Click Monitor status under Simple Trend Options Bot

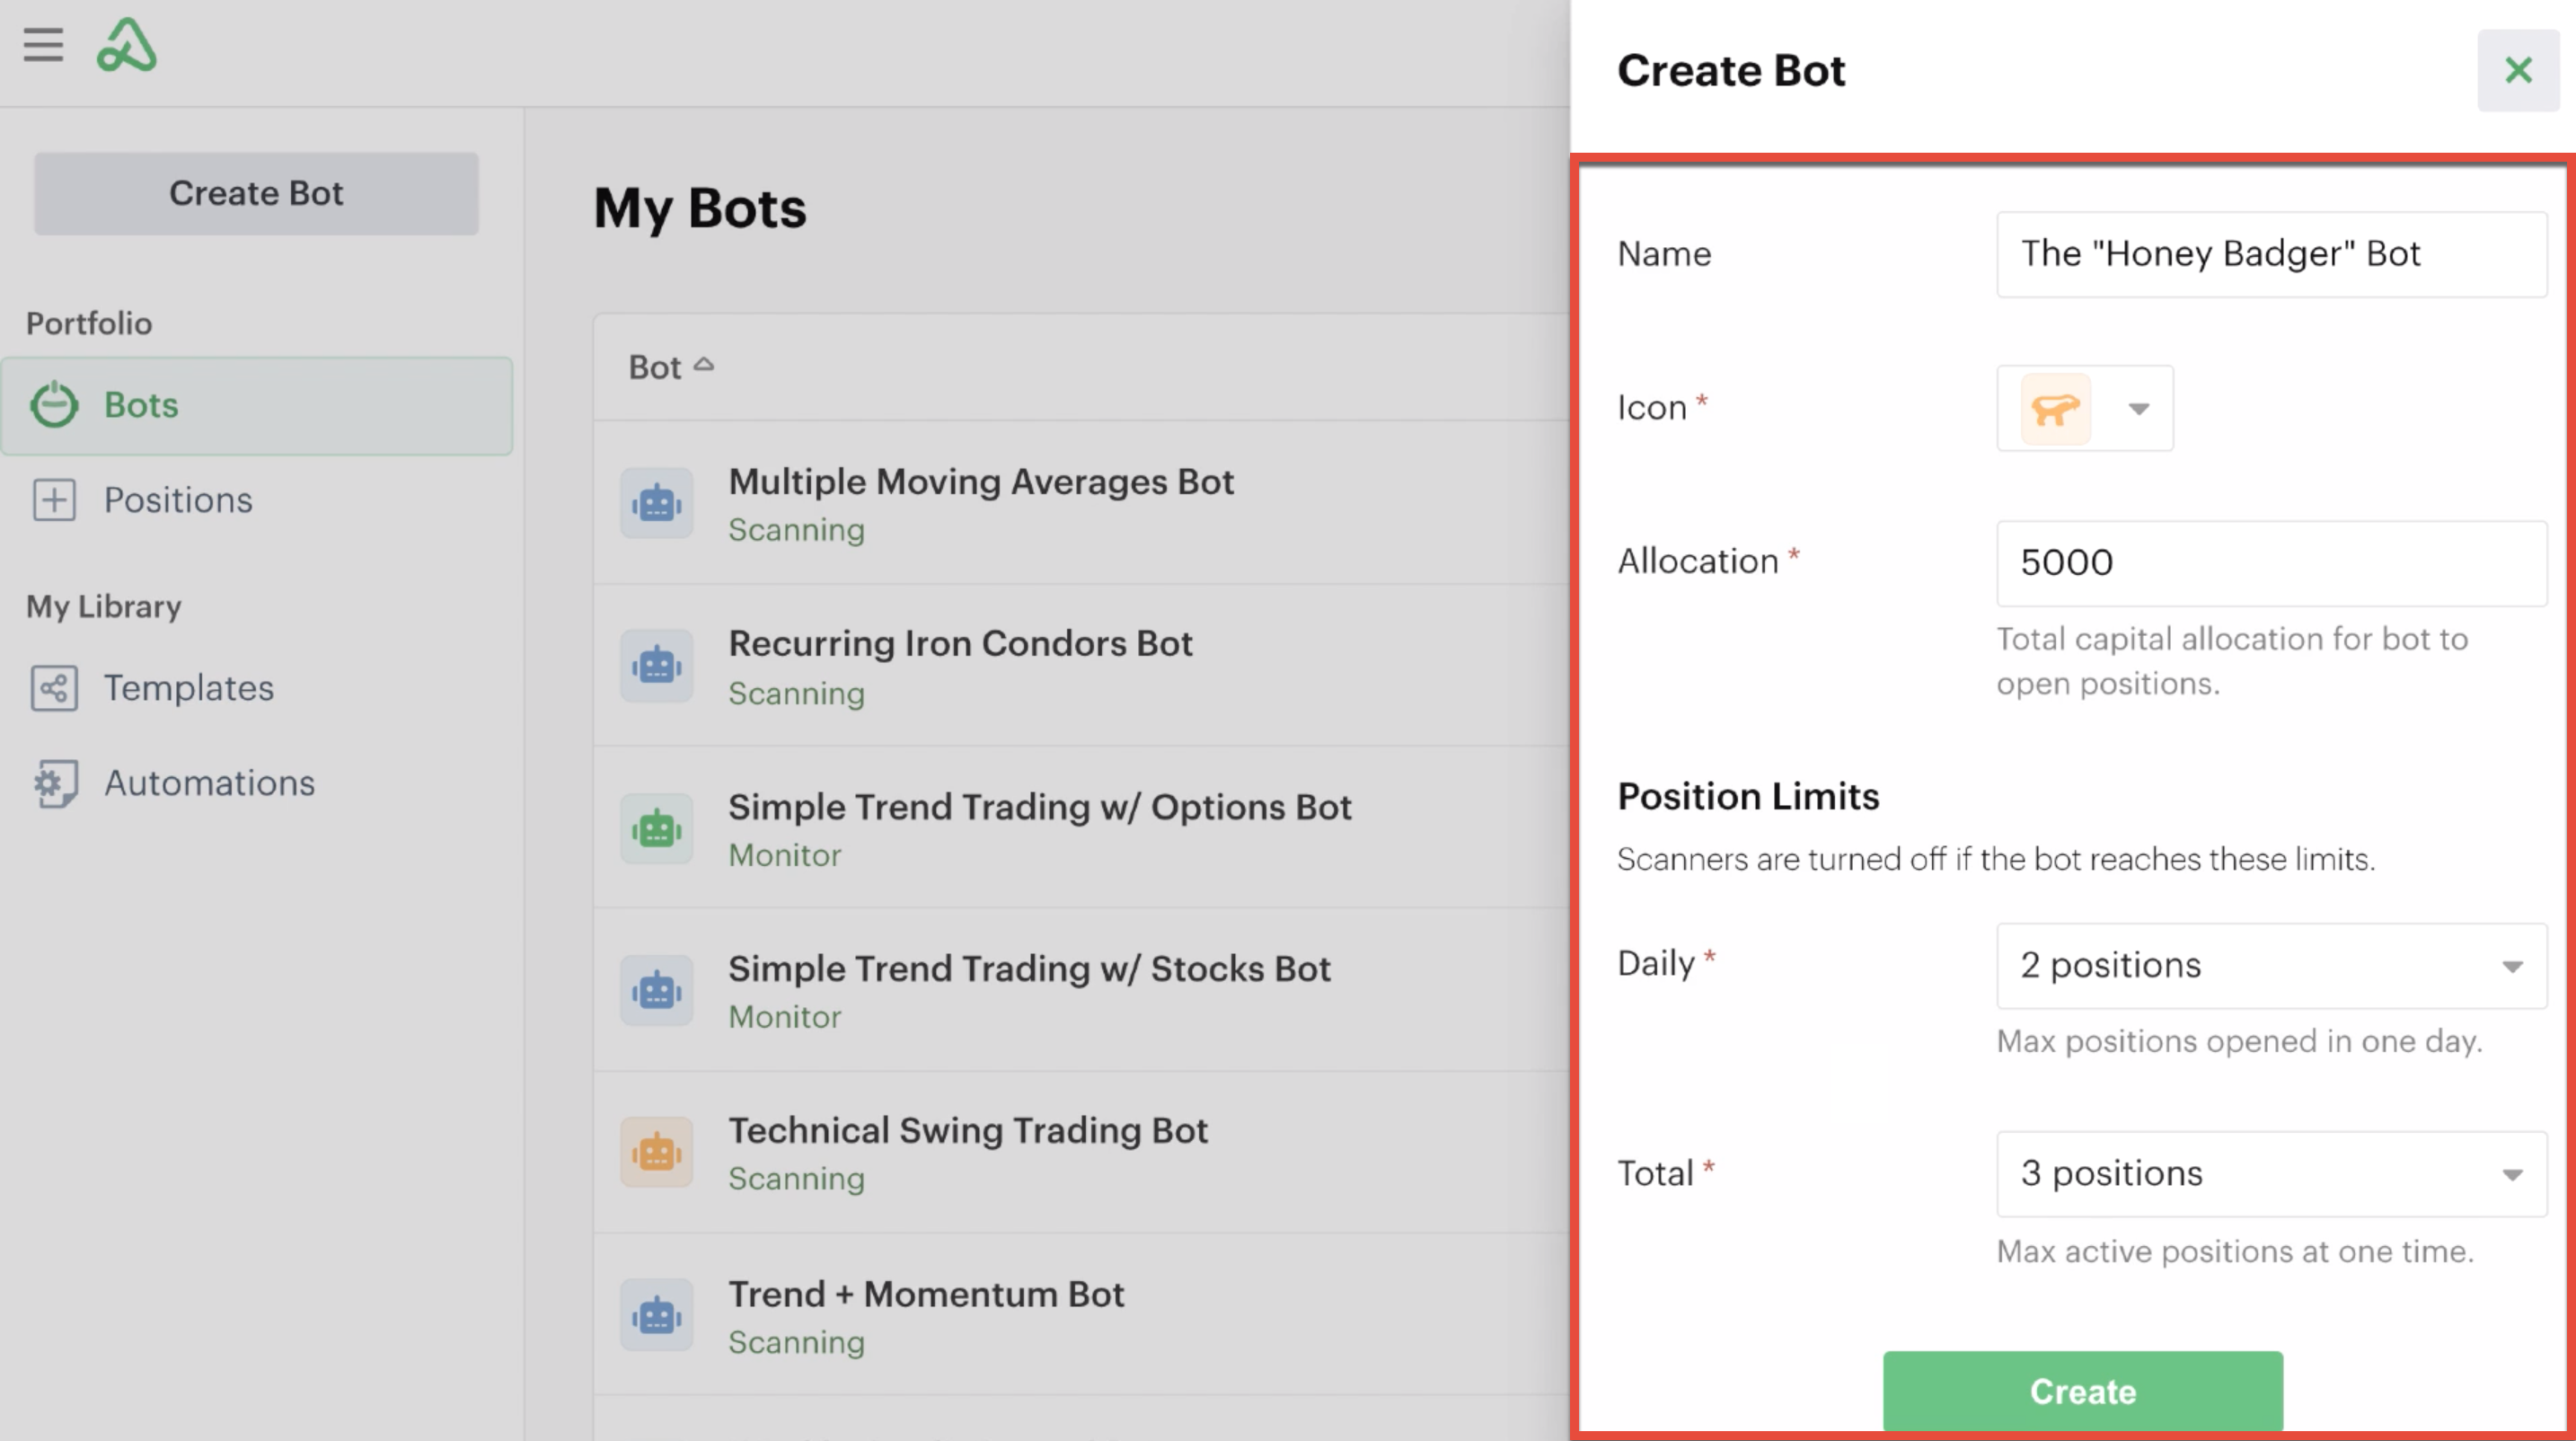click(785, 856)
